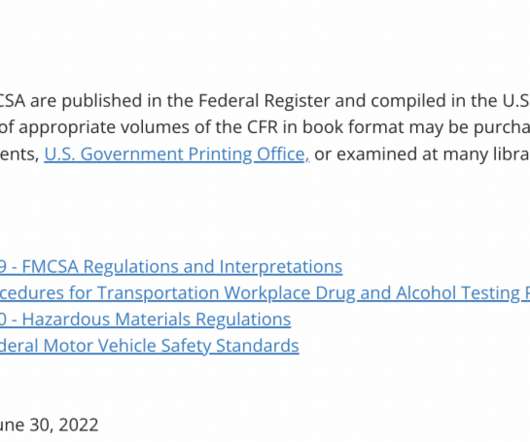The width and height of the screenshot is (530, 442).
Task: Click the word "Standards" in safety link
Action: [257, 346]
